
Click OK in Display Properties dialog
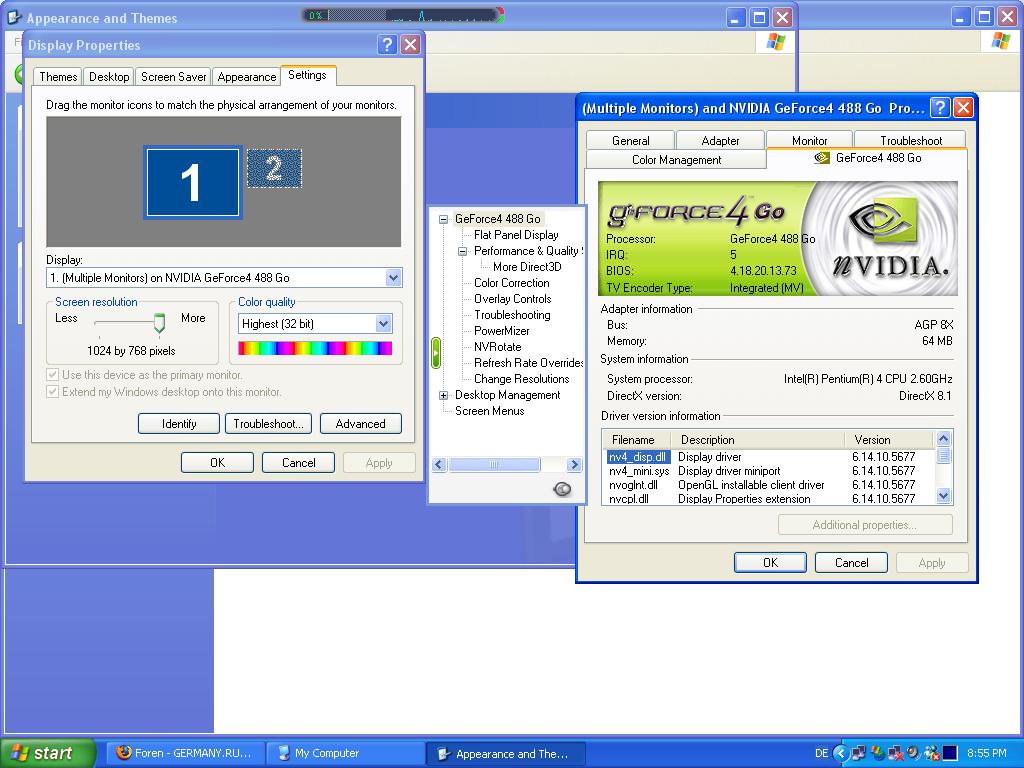(217, 462)
